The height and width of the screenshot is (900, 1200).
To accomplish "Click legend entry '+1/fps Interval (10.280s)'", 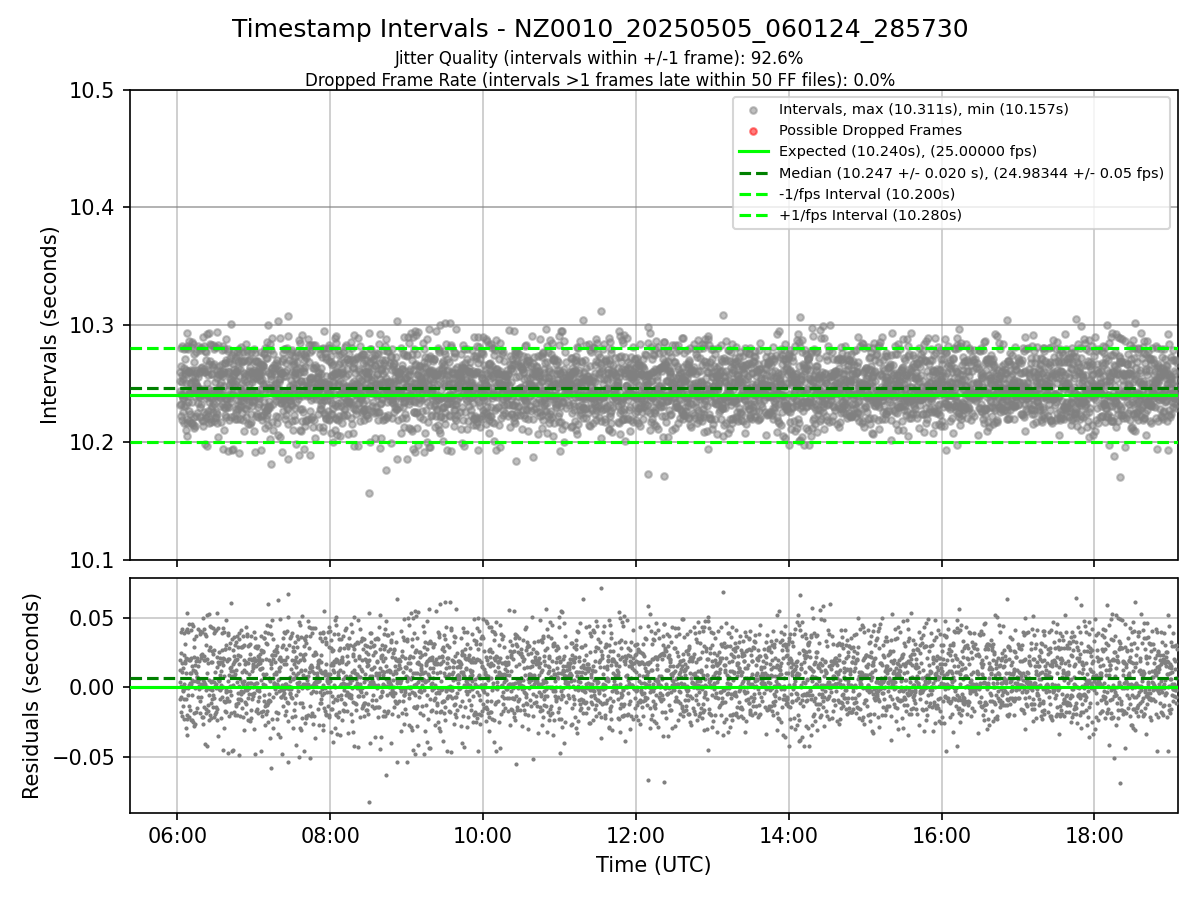I will (x=869, y=215).
